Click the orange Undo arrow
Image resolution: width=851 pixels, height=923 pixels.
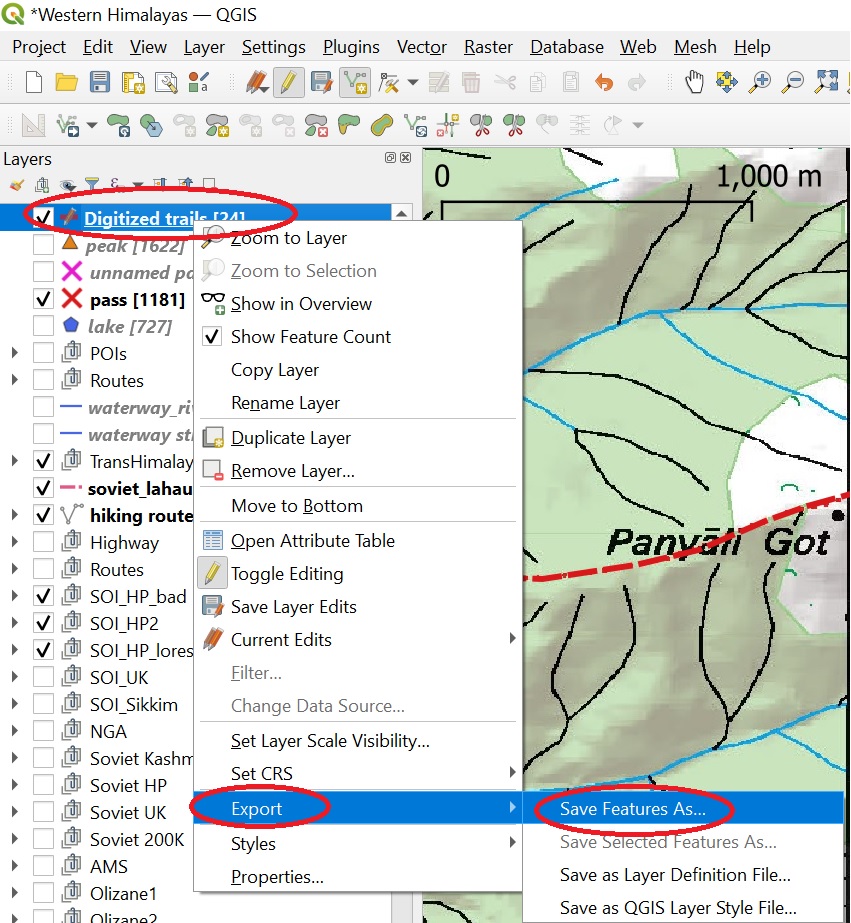coord(604,82)
